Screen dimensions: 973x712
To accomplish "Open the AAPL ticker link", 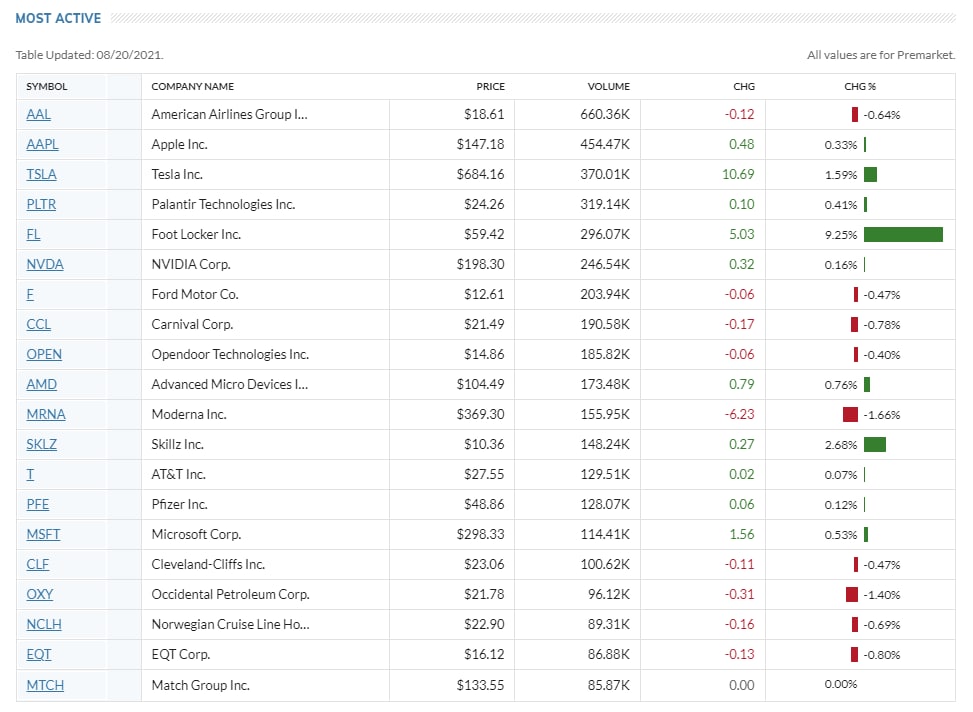I will pyautogui.click(x=42, y=144).
